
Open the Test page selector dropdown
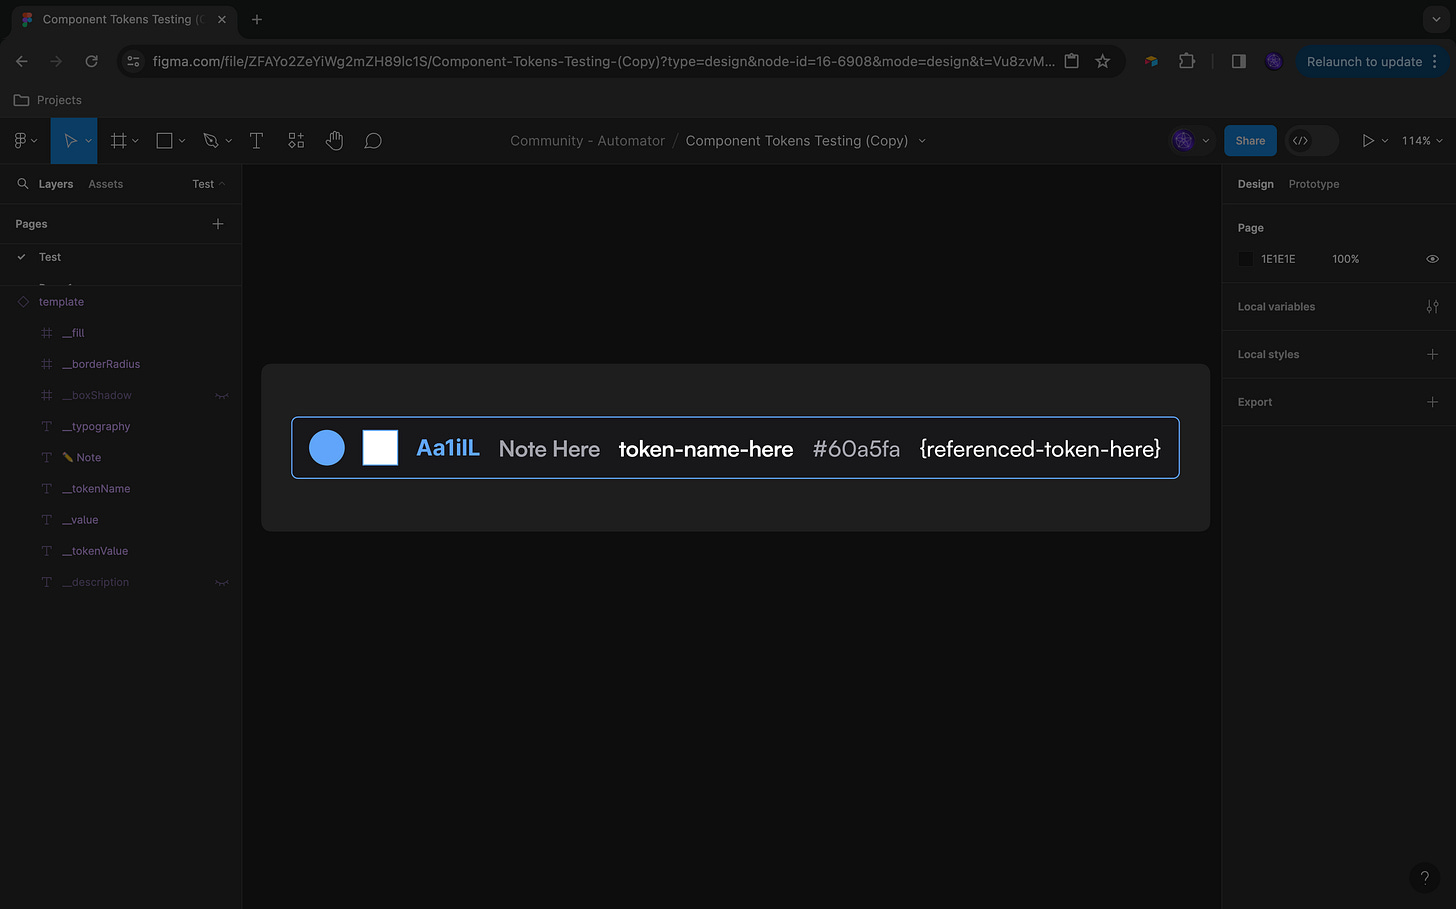[x=209, y=184]
